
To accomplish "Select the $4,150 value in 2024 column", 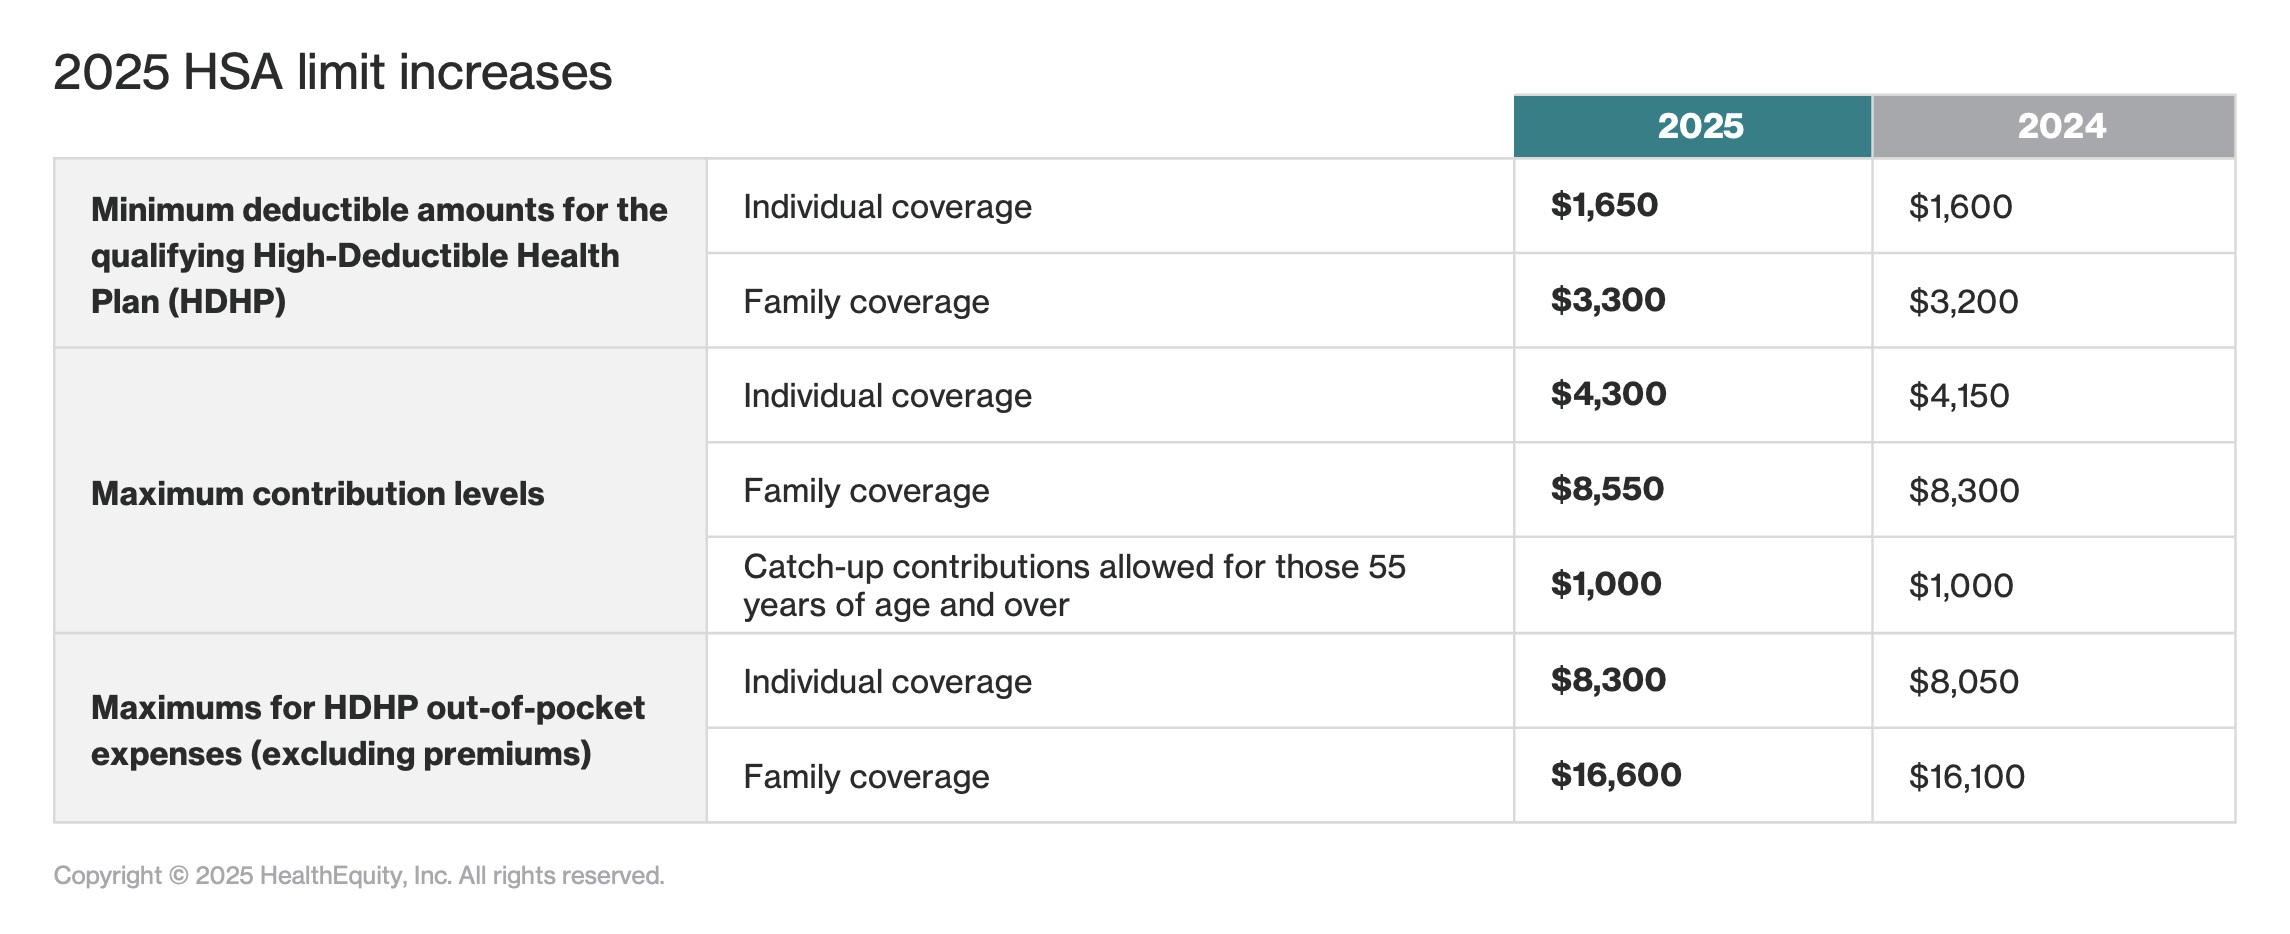I will (x=1958, y=396).
